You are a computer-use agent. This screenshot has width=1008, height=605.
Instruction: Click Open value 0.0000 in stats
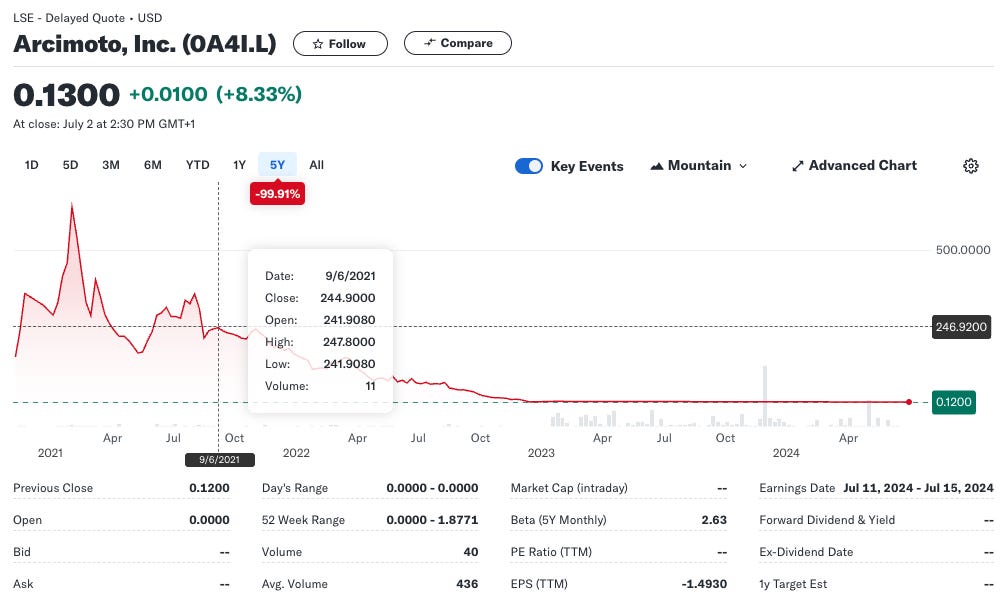tap(209, 520)
